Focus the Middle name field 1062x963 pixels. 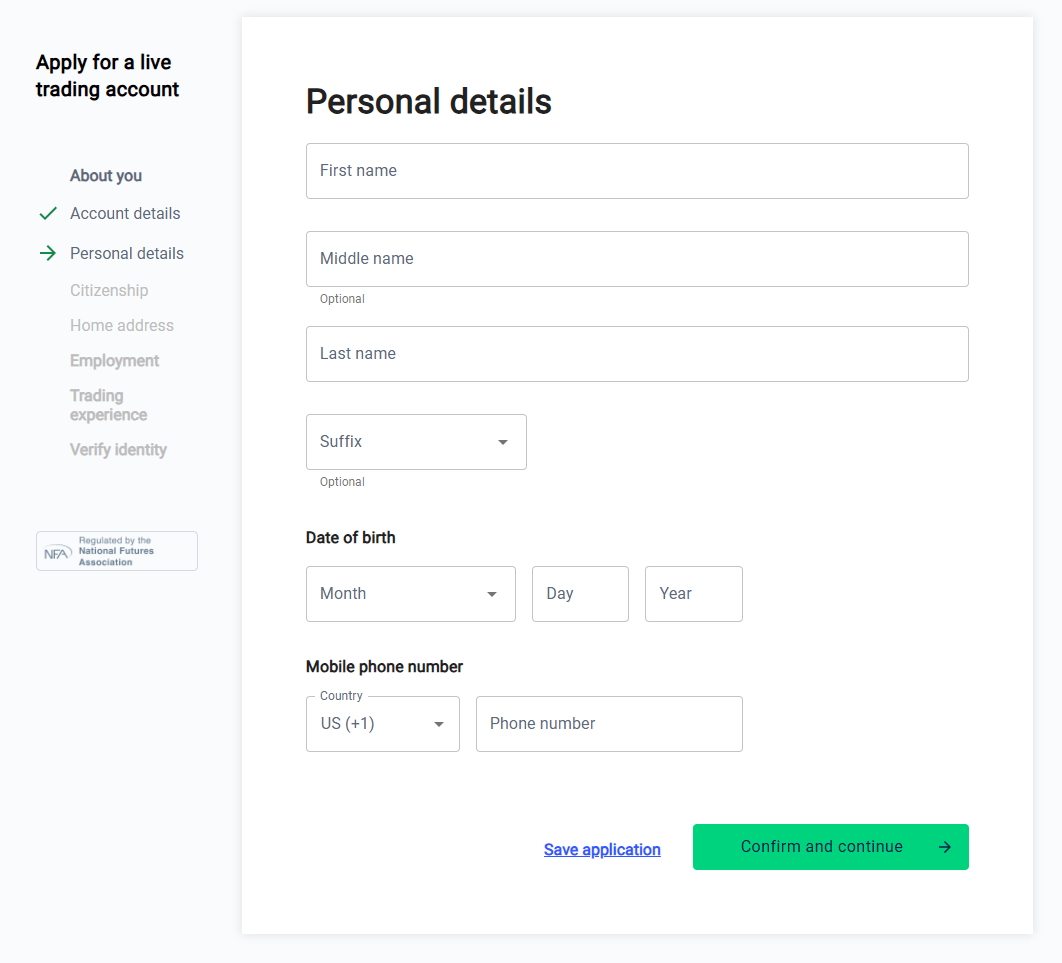click(x=637, y=259)
